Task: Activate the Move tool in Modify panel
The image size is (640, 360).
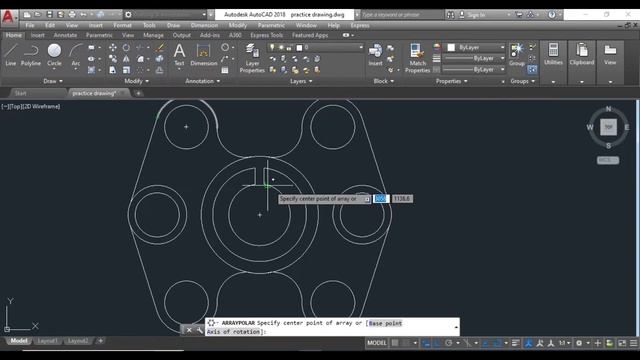Action: [113, 48]
